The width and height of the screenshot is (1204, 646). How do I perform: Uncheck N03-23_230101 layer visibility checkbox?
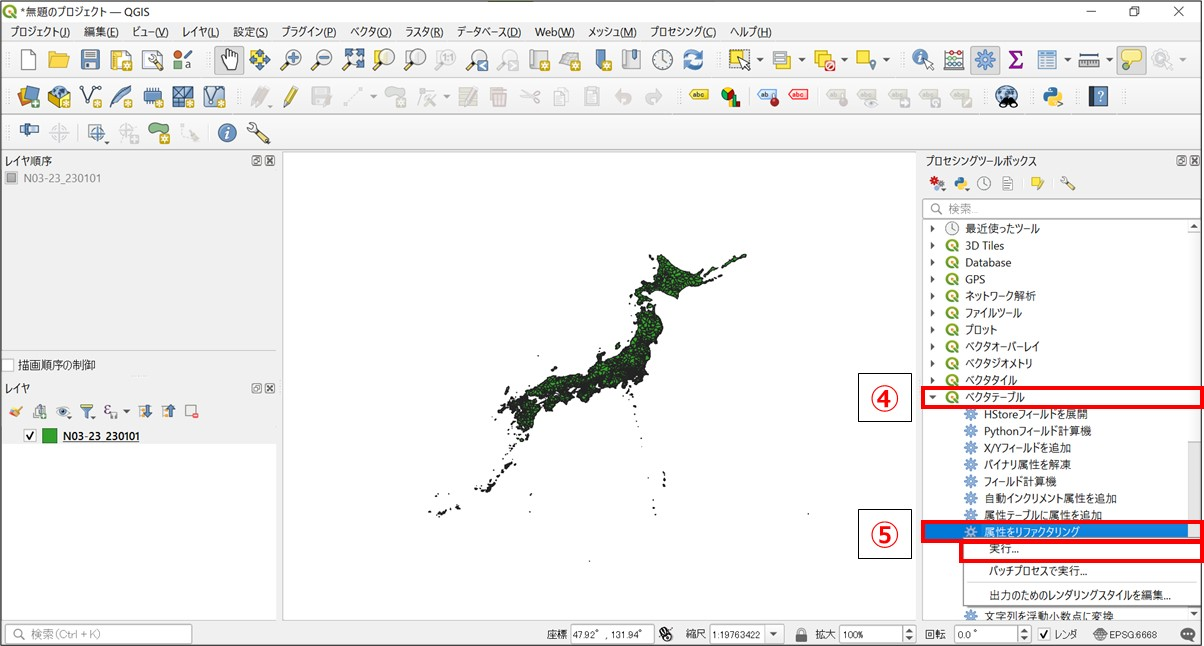coord(30,436)
